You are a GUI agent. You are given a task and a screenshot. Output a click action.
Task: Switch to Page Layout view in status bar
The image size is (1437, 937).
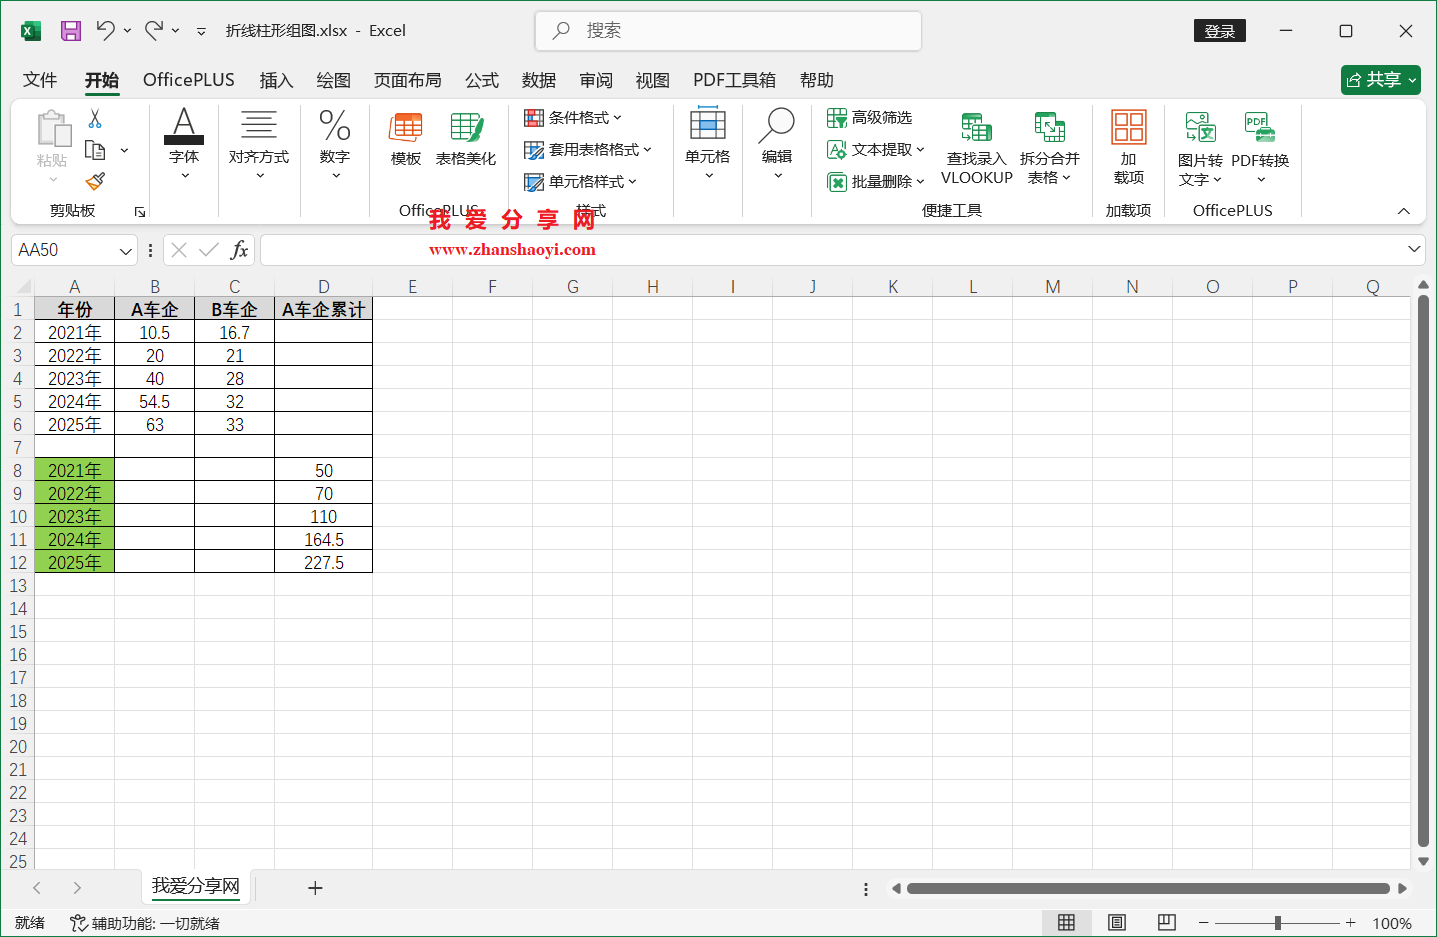pyautogui.click(x=1117, y=922)
